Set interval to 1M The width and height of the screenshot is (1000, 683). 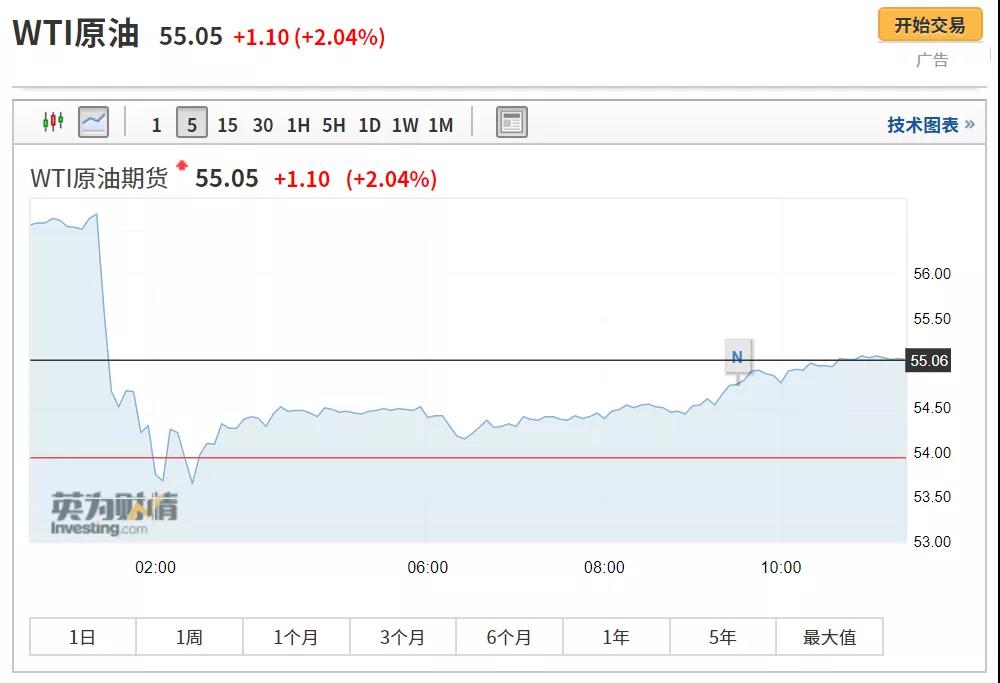441,125
